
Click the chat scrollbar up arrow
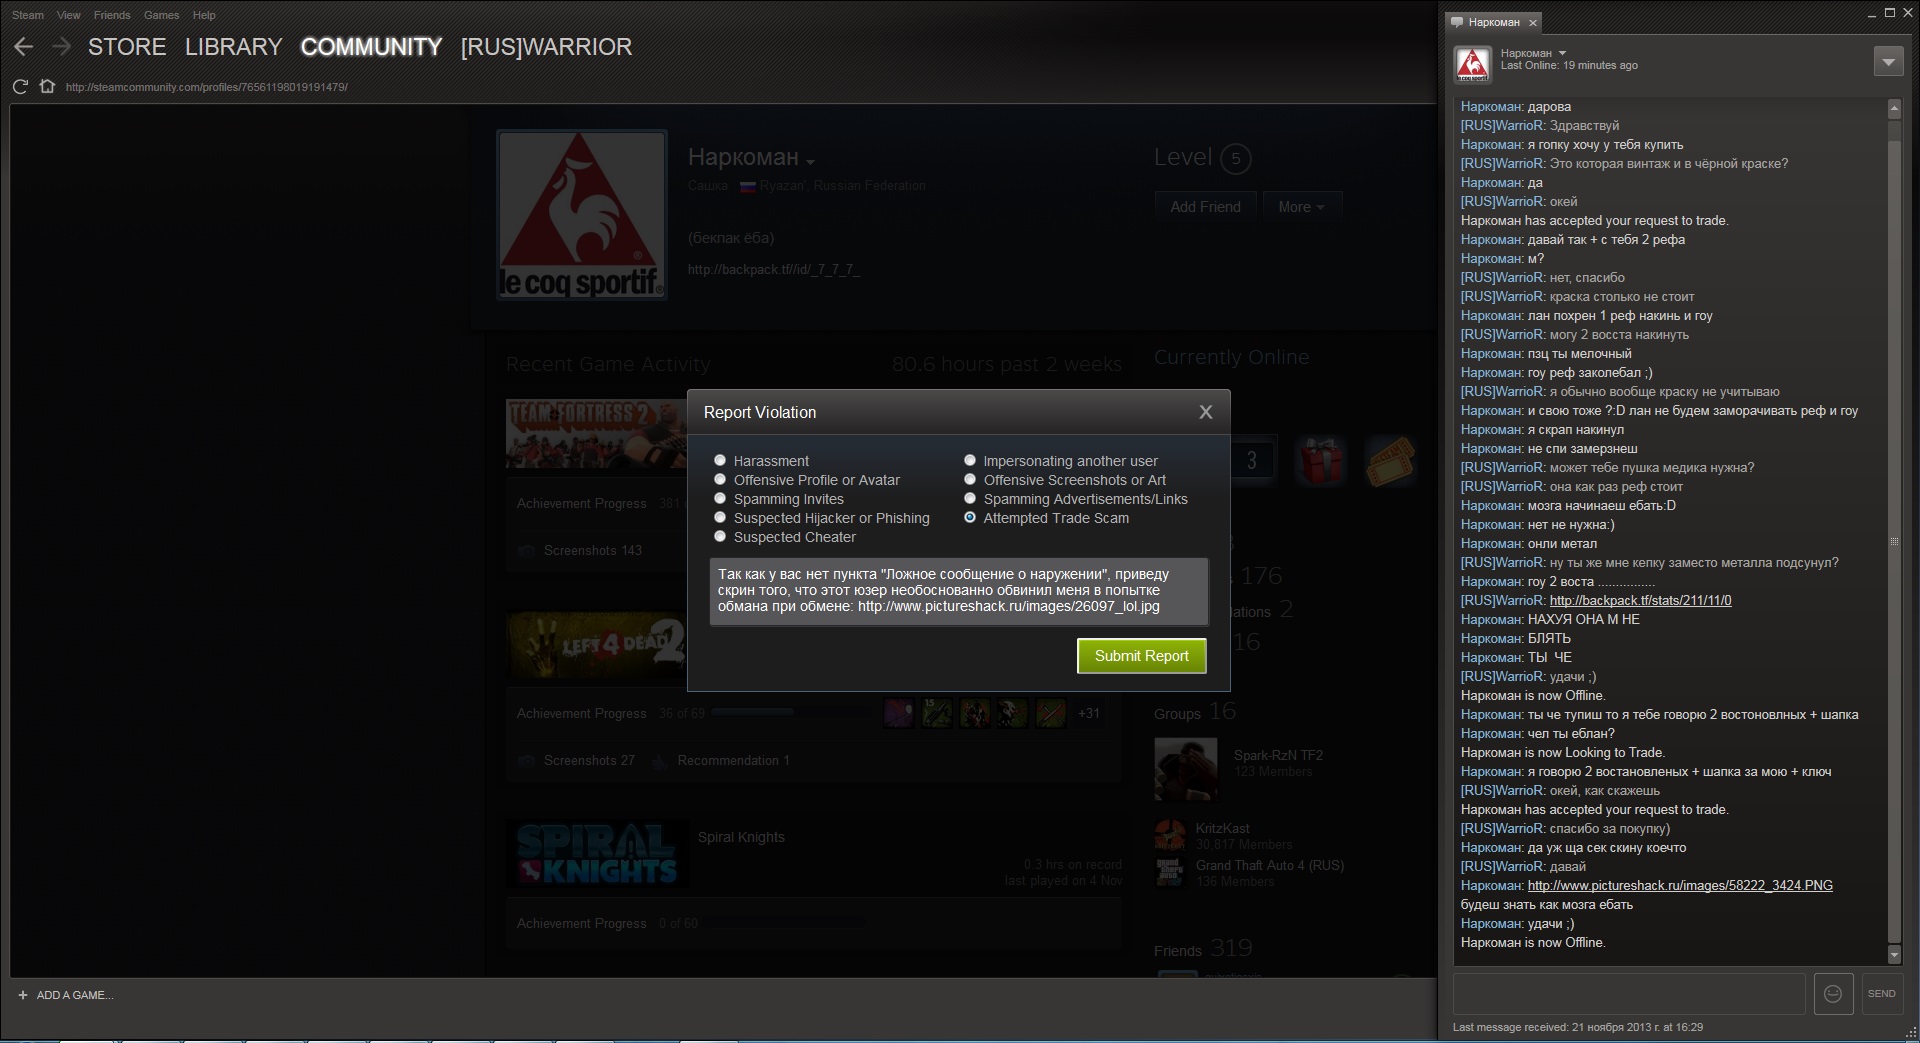click(1894, 108)
